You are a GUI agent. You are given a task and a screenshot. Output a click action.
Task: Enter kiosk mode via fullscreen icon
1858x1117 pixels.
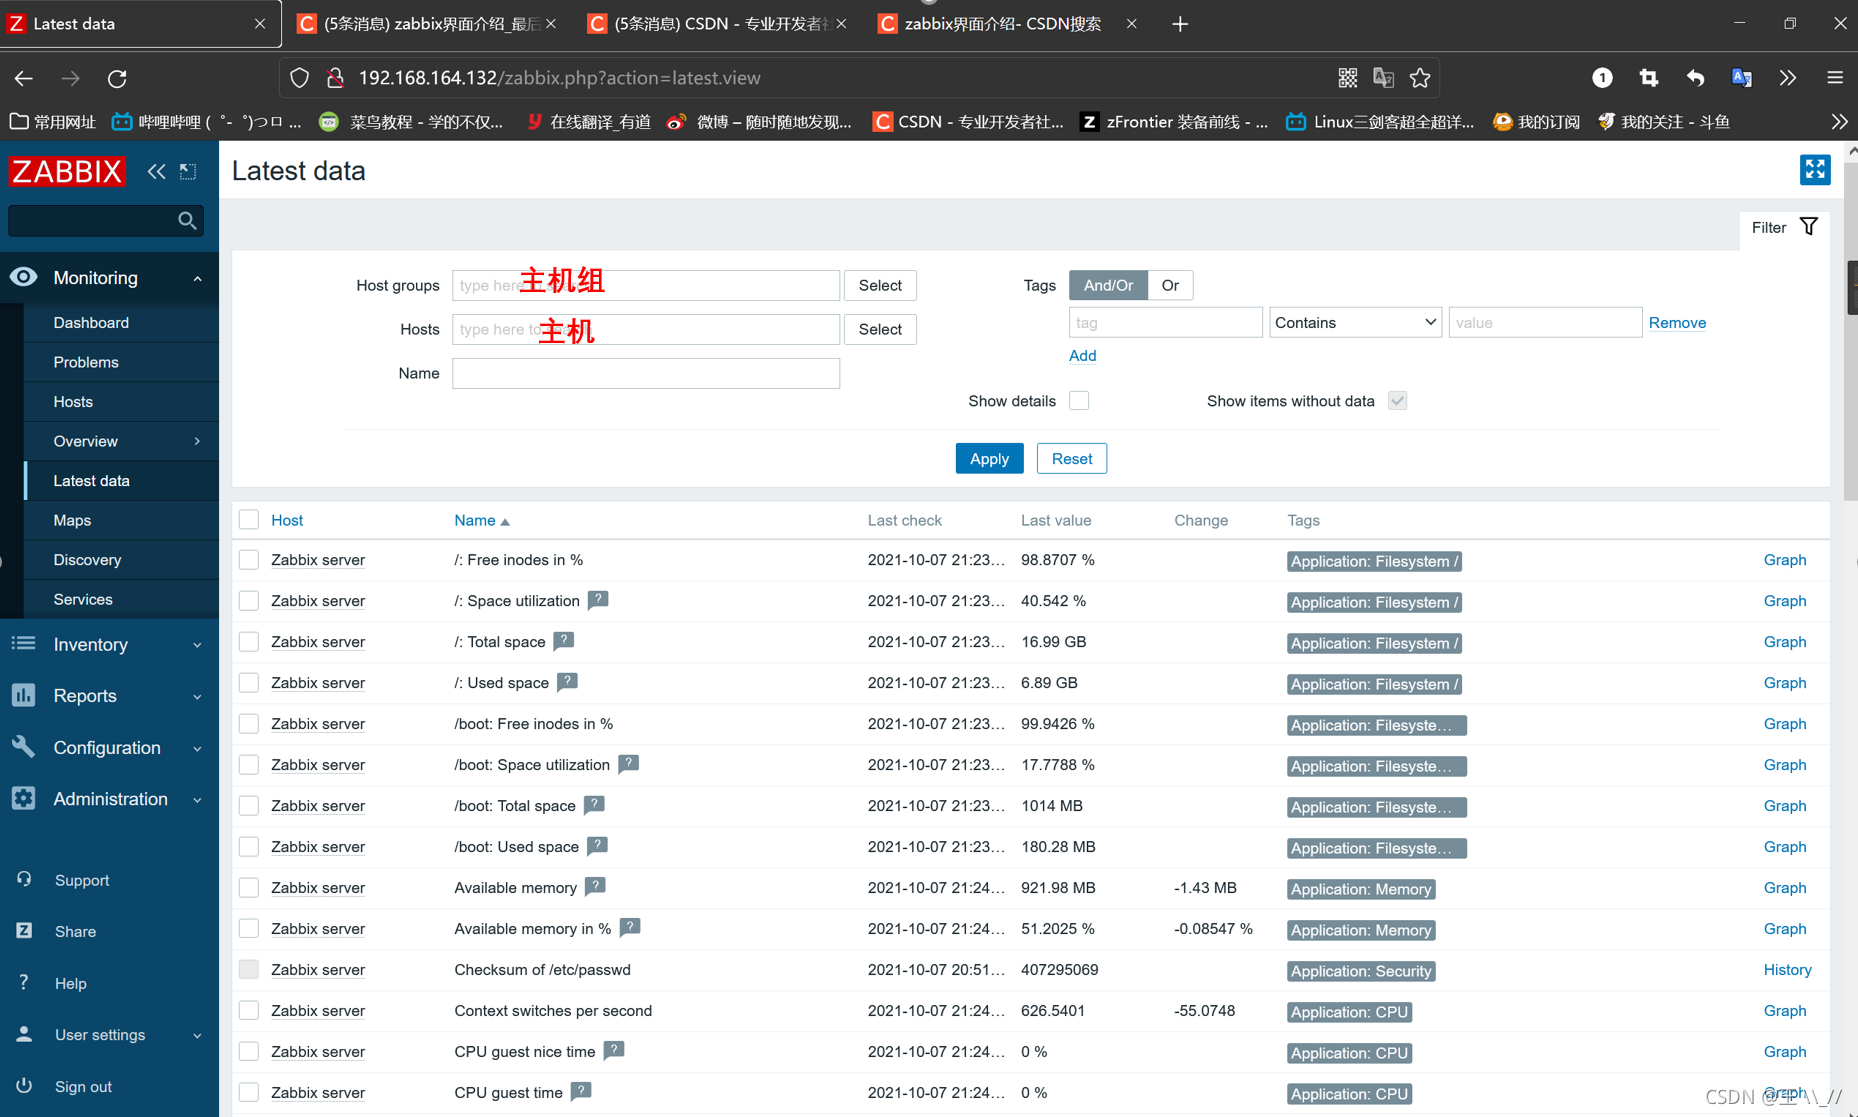pyautogui.click(x=1814, y=170)
